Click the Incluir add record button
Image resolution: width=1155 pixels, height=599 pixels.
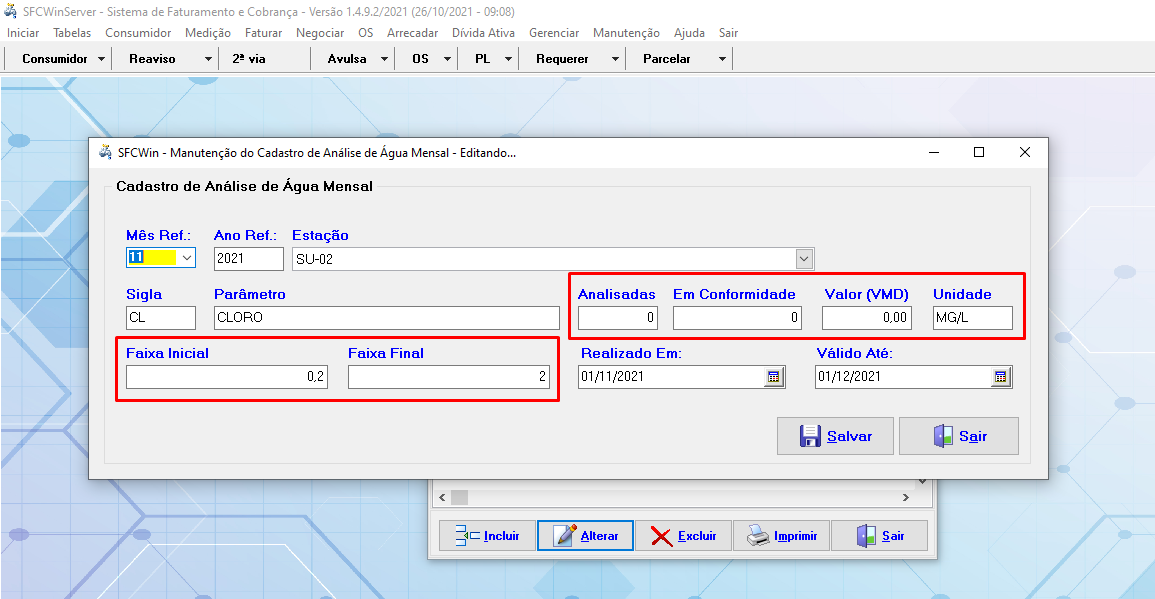pos(487,536)
